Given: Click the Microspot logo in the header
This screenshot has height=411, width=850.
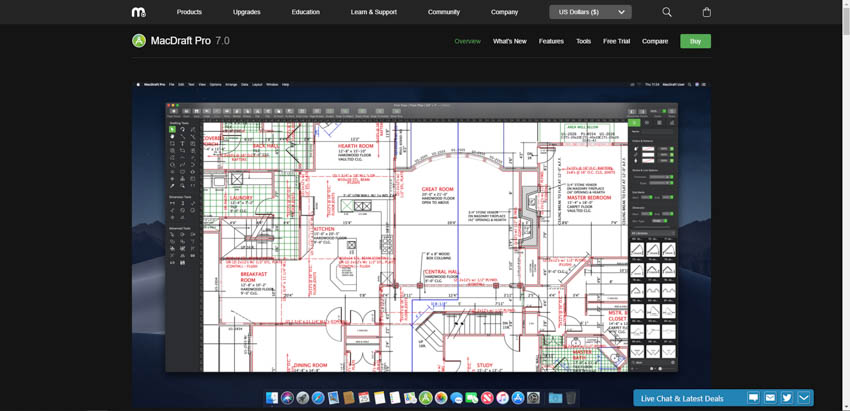Looking at the screenshot, I should (x=138, y=12).
